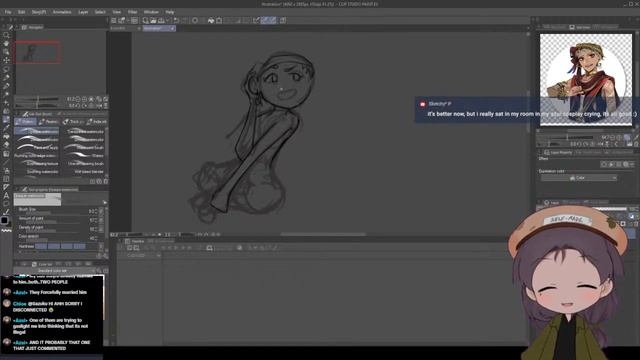Switch to the Sub View tab
The height and width of the screenshot is (360, 640).
580,27
